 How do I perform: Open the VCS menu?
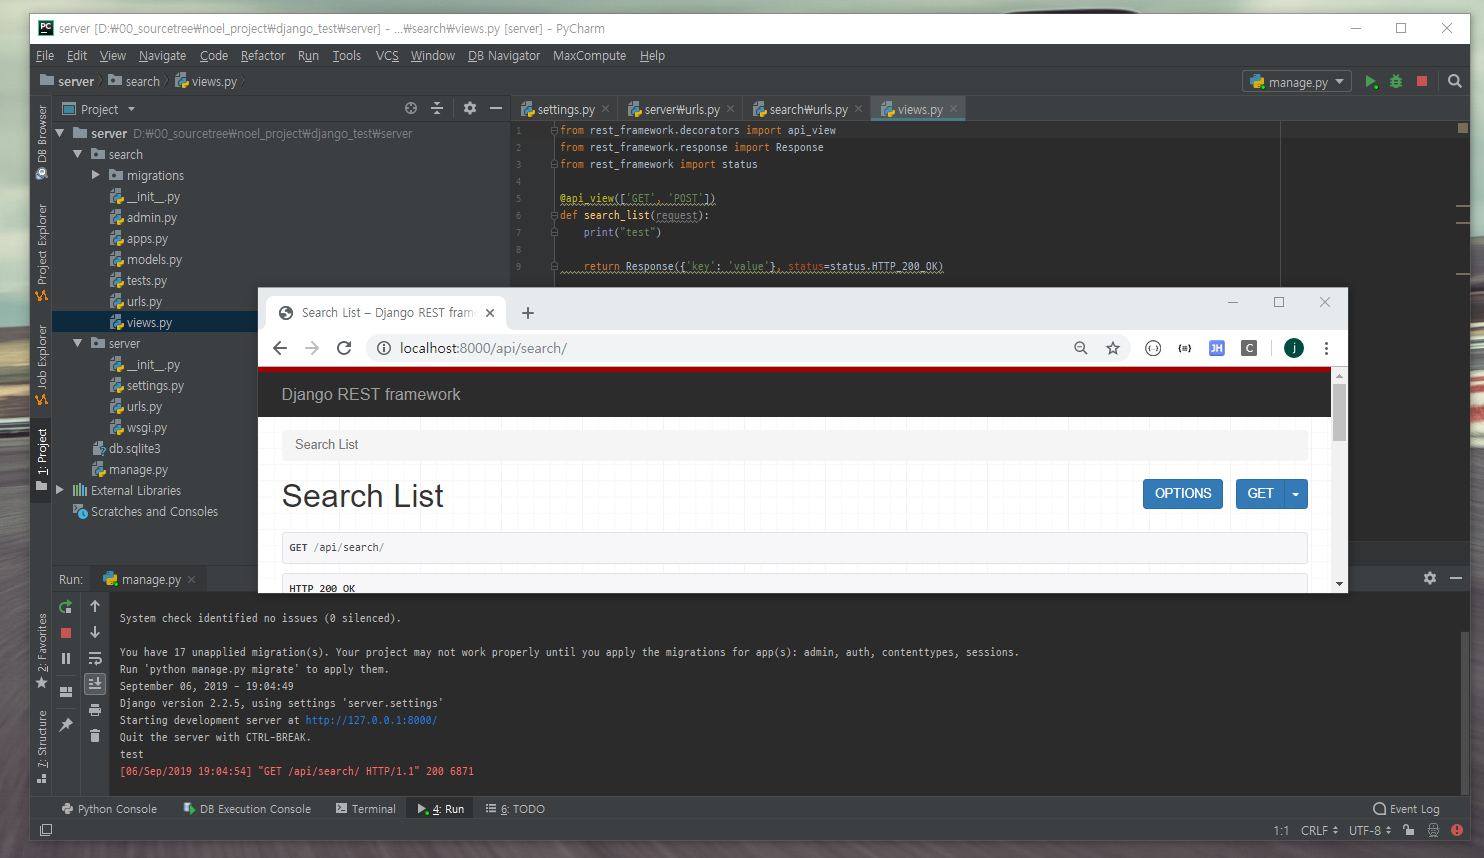coord(387,56)
